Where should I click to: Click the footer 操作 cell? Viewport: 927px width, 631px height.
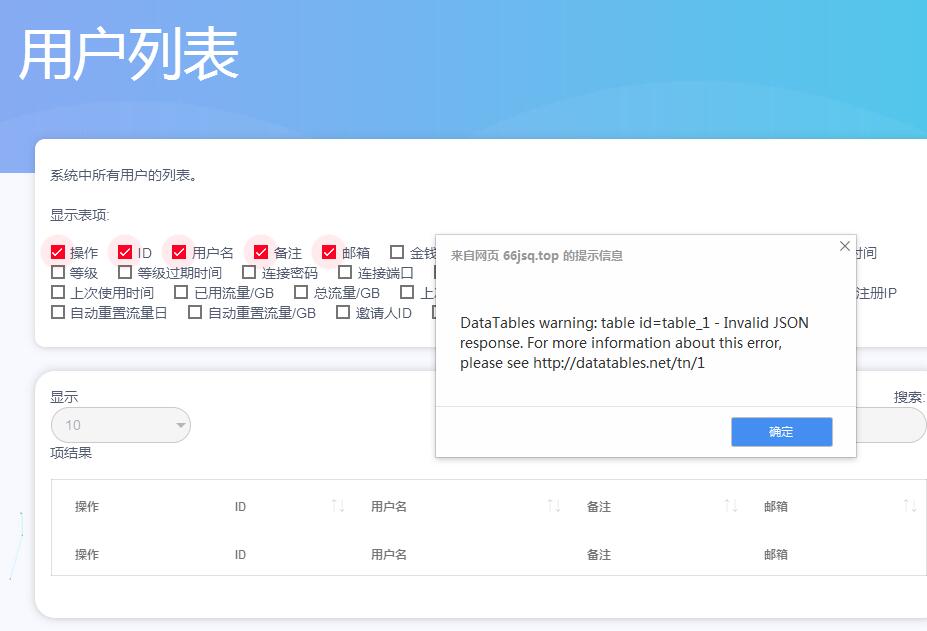pyautogui.click(x=87, y=554)
